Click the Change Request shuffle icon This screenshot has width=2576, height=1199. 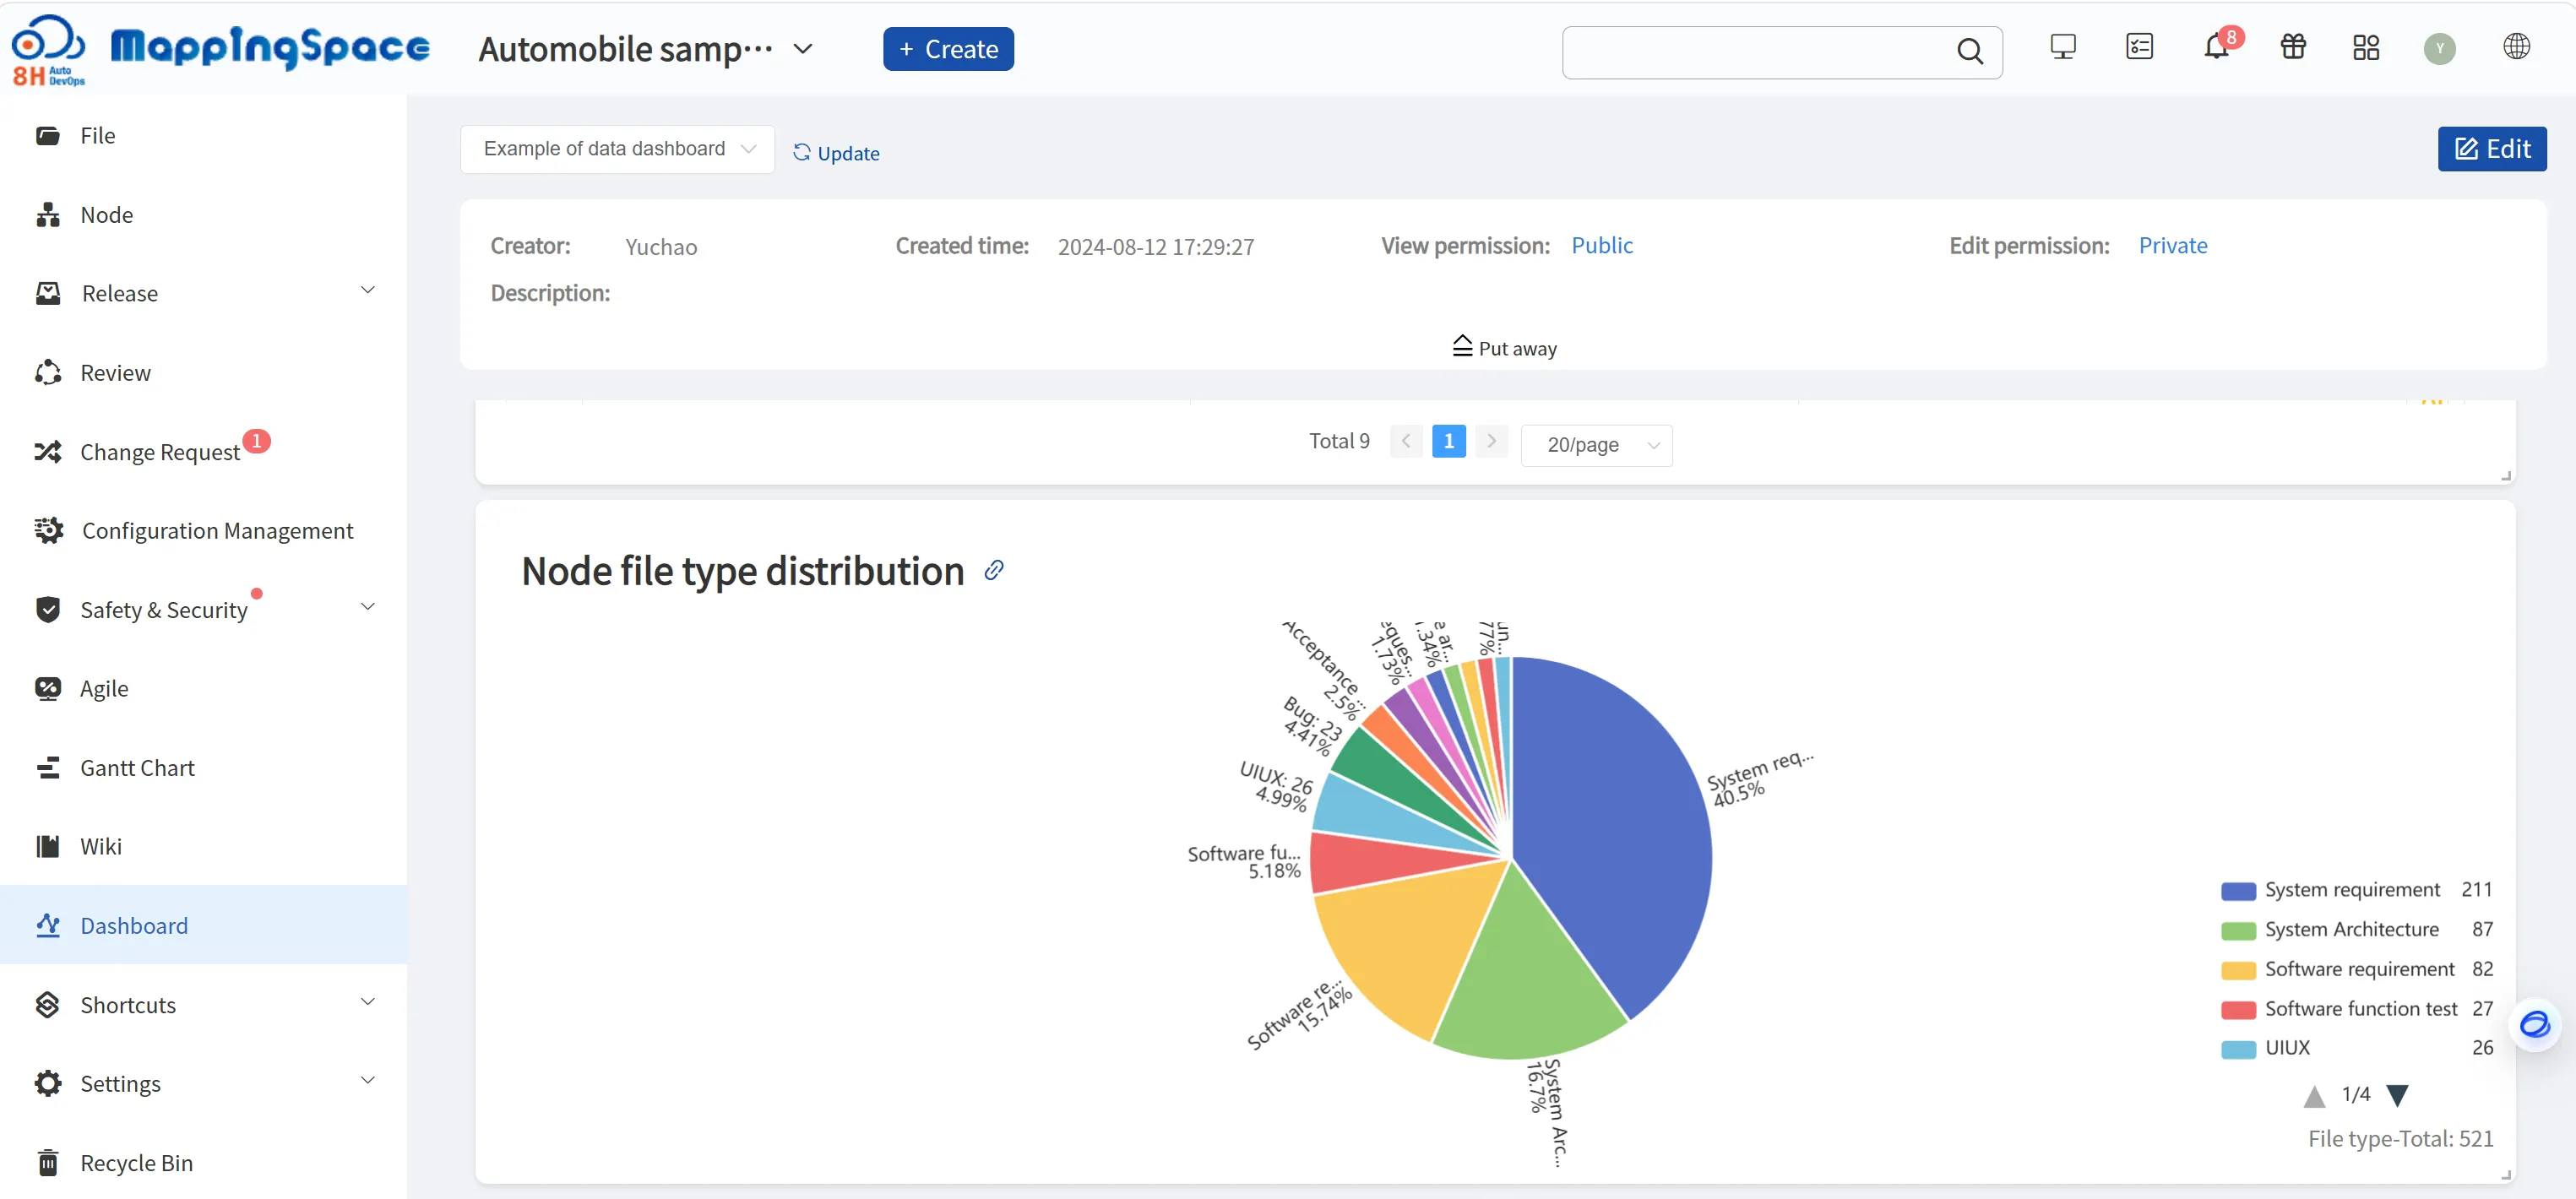47,451
